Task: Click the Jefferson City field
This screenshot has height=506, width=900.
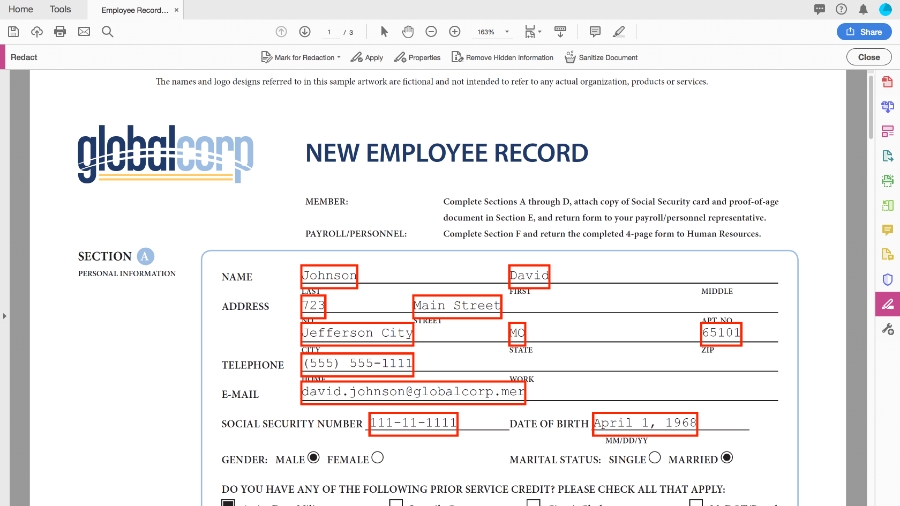Action: [x=356, y=333]
